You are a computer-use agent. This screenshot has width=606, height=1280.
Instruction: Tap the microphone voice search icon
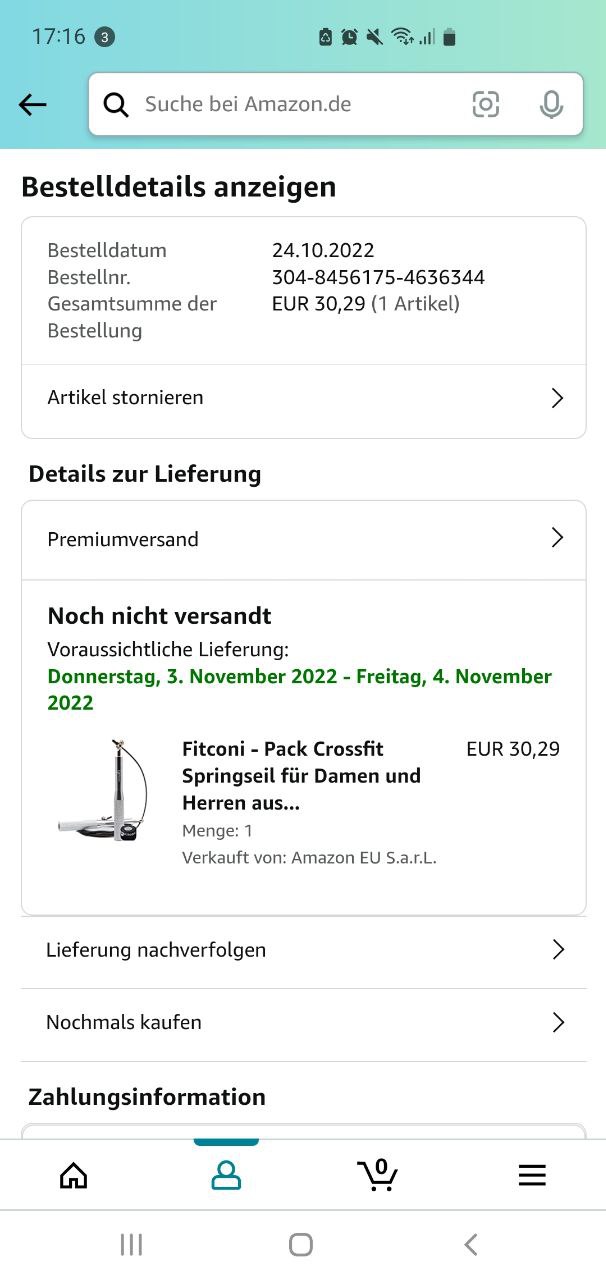point(551,104)
